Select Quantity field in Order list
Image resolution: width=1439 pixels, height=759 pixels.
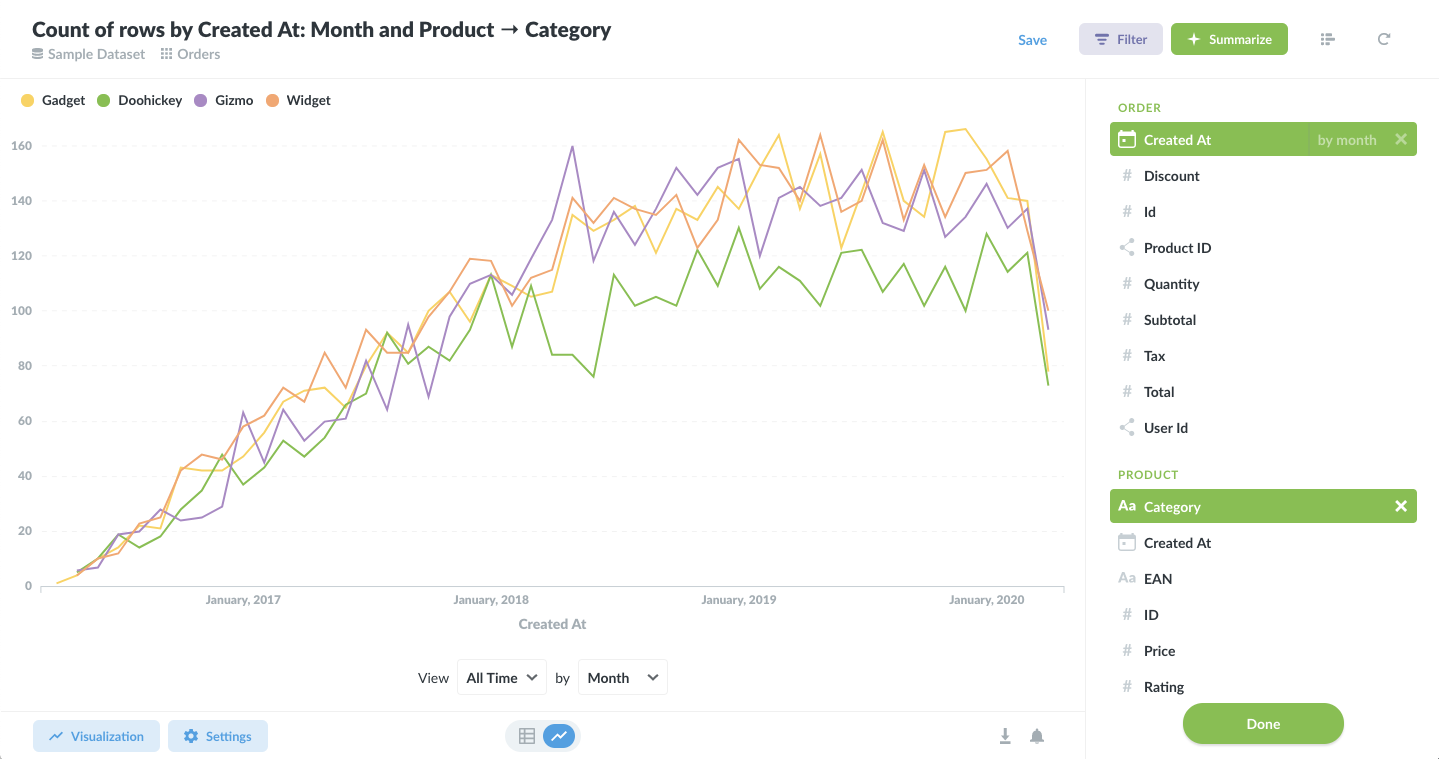coord(1171,284)
